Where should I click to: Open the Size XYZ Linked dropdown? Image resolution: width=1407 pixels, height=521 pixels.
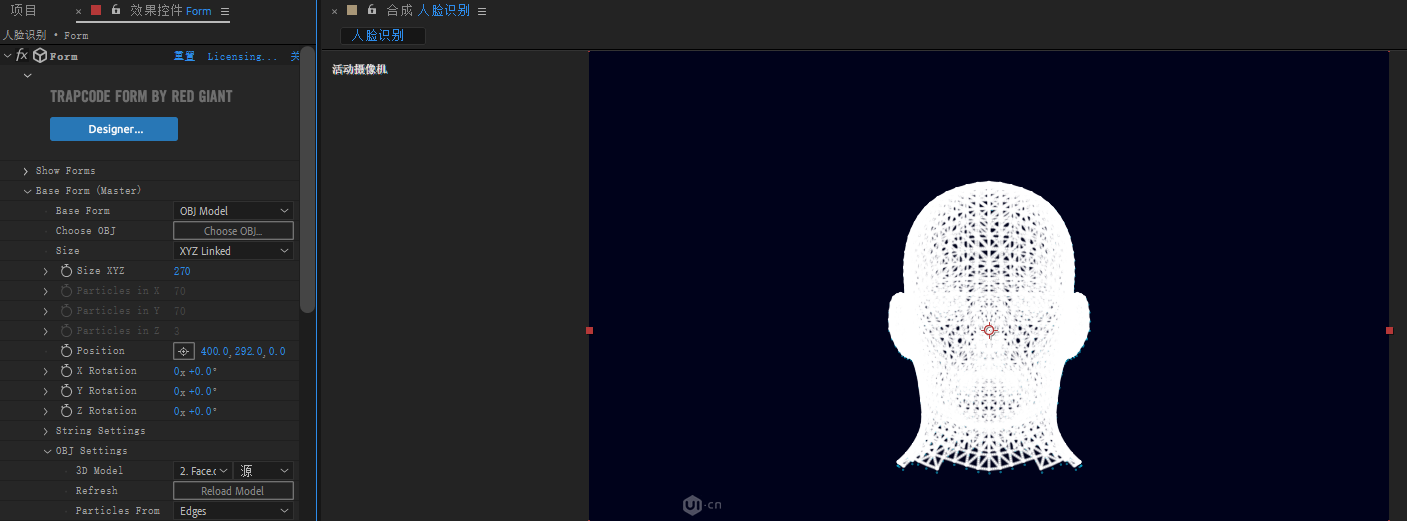pyautogui.click(x=233, y=251)
